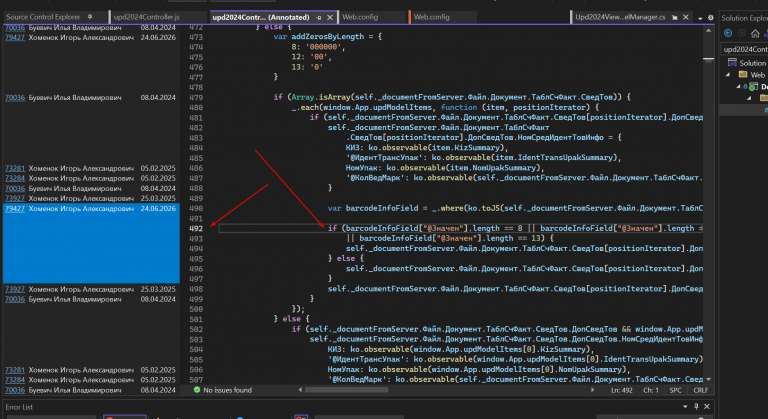Click 'var barcodeInfoField' code on line 490
Image resolution: width=768 pixels, height=419 pixels.
point(373,208)
